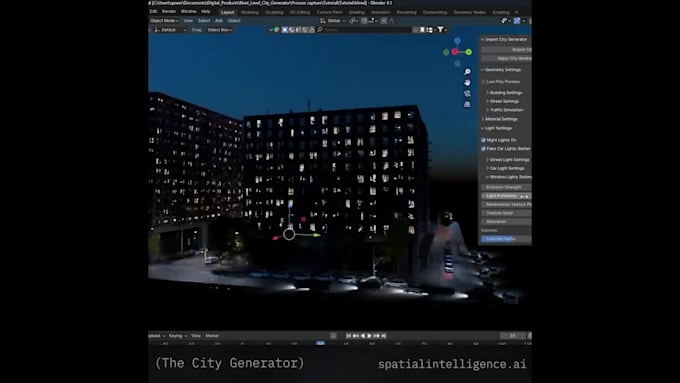Collapse the Import City Generator panel
This screenshot has height=383, width=680.
click(505, 39)
